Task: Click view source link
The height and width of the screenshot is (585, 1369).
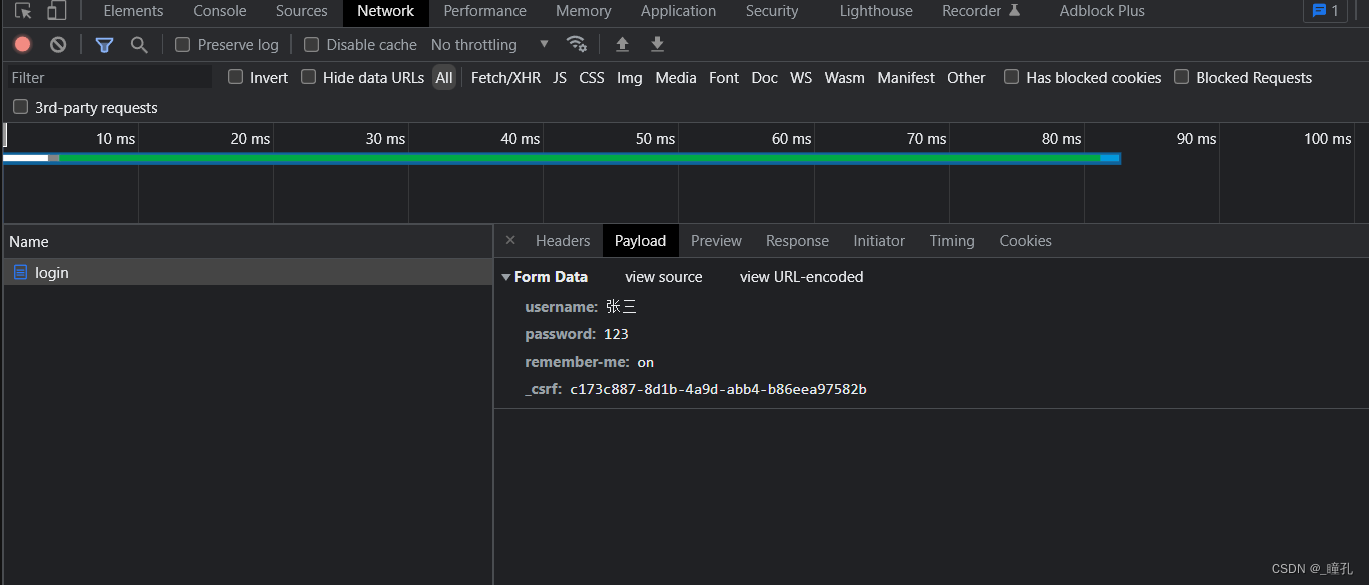Action: click(664, 277)
